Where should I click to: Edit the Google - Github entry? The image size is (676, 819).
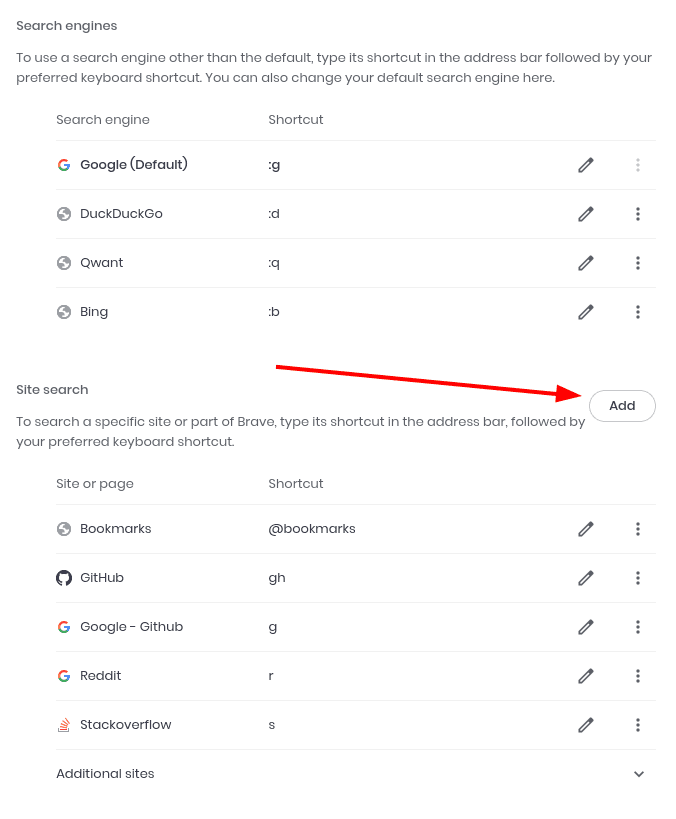[586, 627]
